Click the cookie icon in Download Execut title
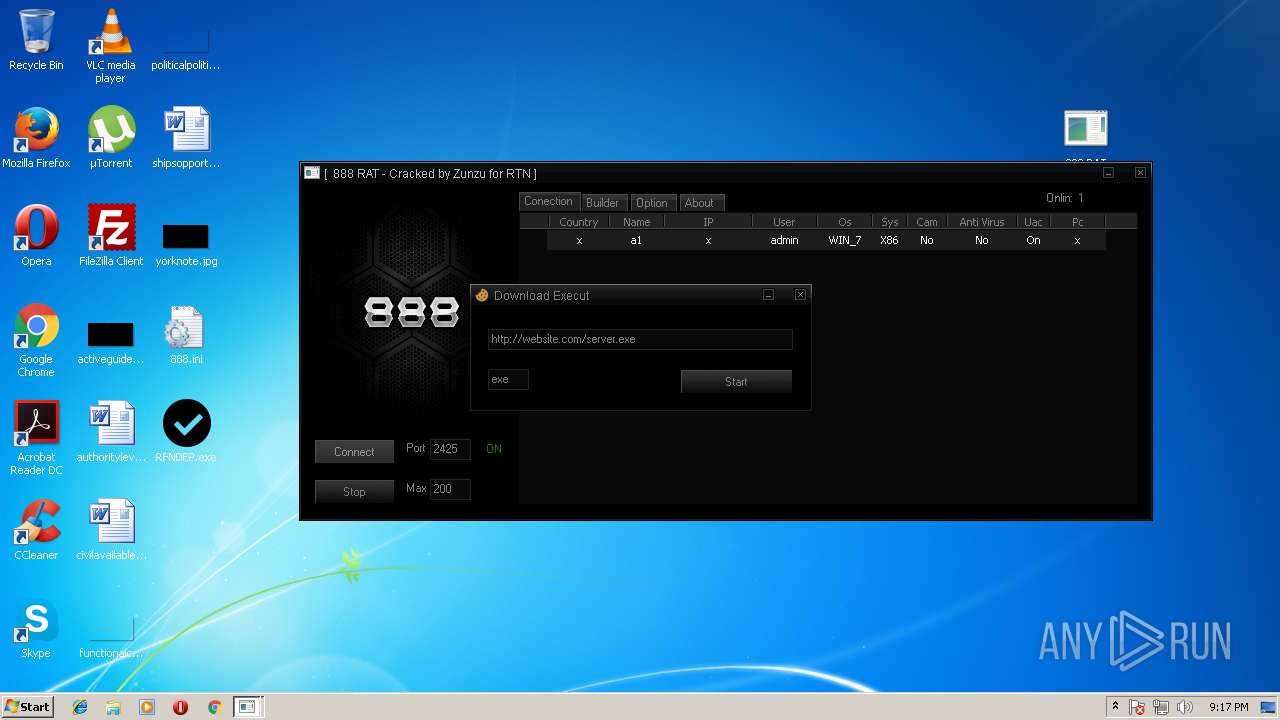Screen dimensions: 1280x720 pyautogui.click(x=482, y=295)
